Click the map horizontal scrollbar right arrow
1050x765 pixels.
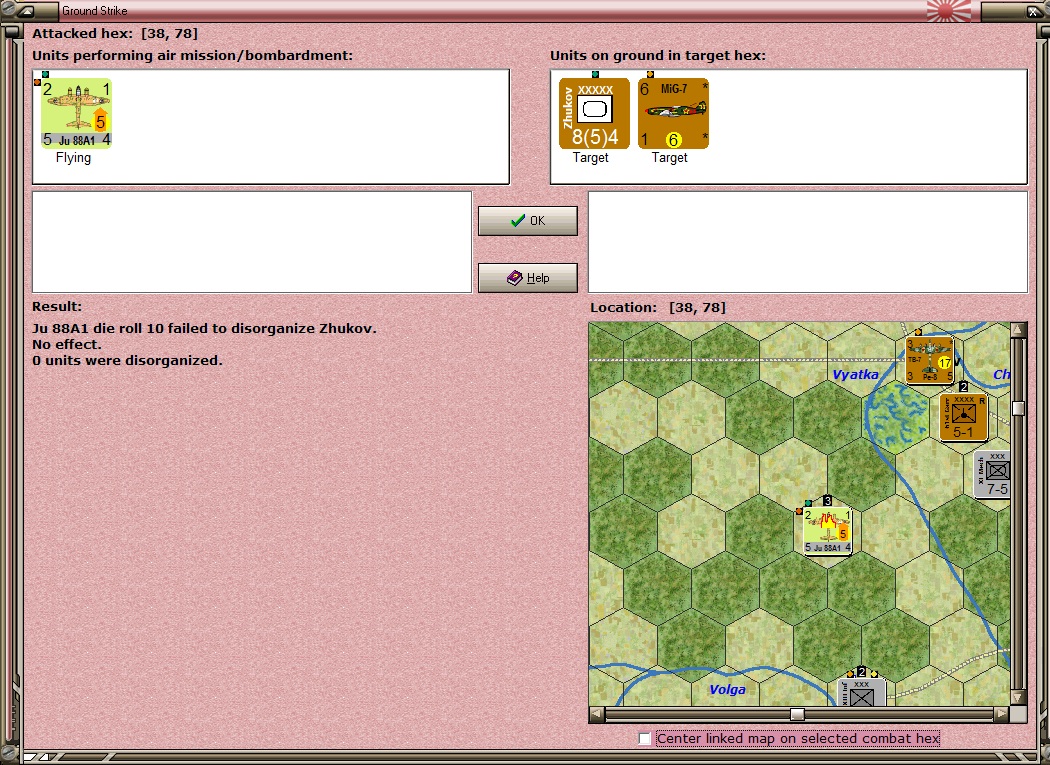pyautogui.click(x=1002, y=714)
